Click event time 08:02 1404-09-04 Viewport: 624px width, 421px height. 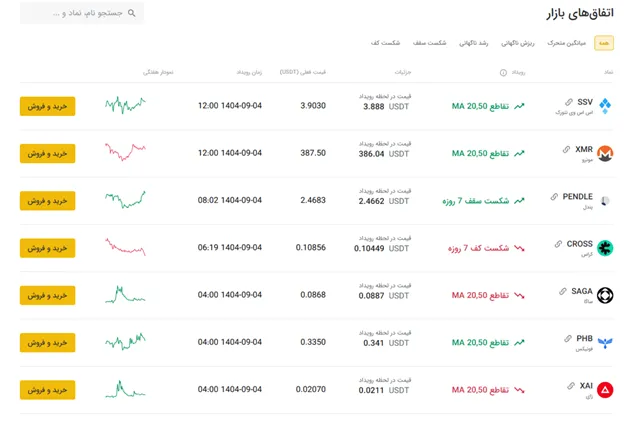click(x=230, y=200)
